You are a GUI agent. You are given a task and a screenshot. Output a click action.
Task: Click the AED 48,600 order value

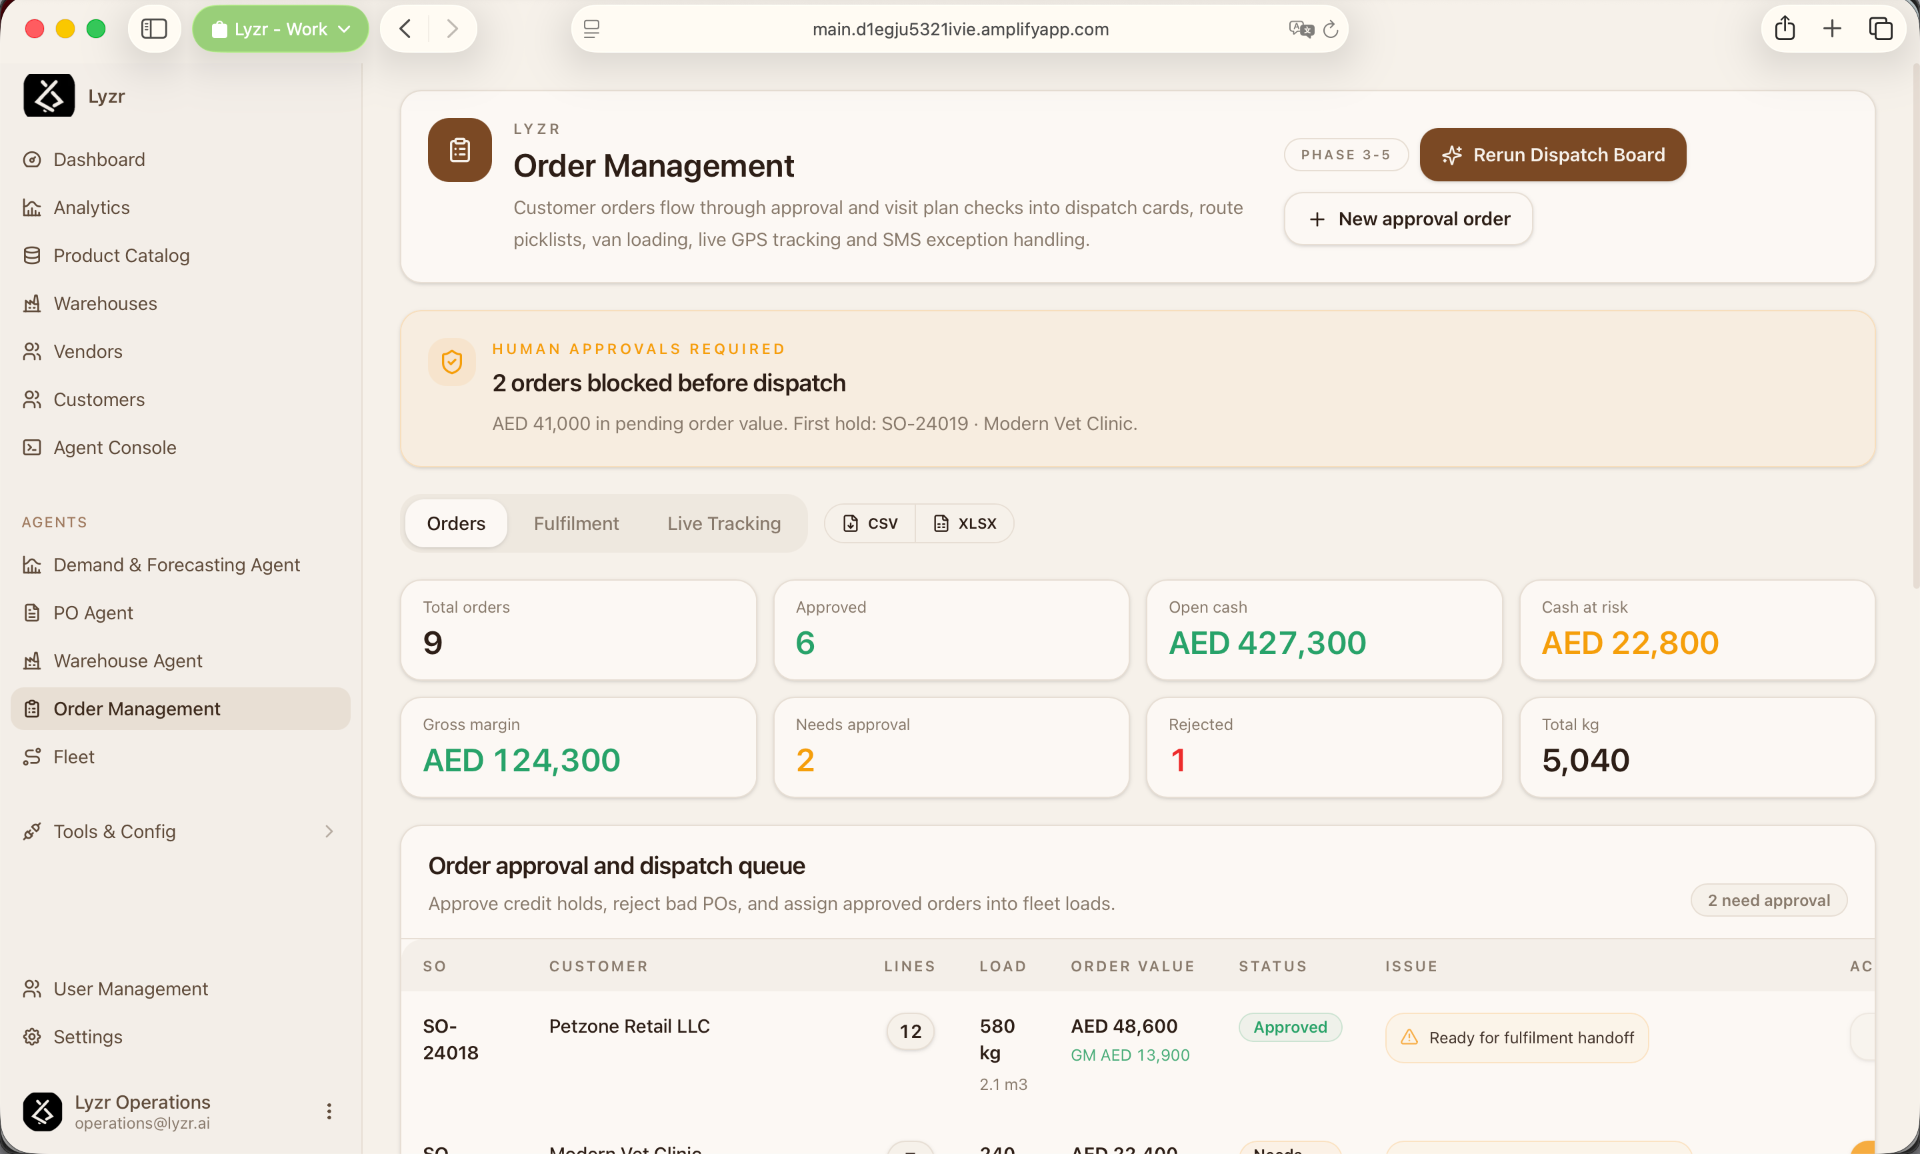pos(1124,1026)
